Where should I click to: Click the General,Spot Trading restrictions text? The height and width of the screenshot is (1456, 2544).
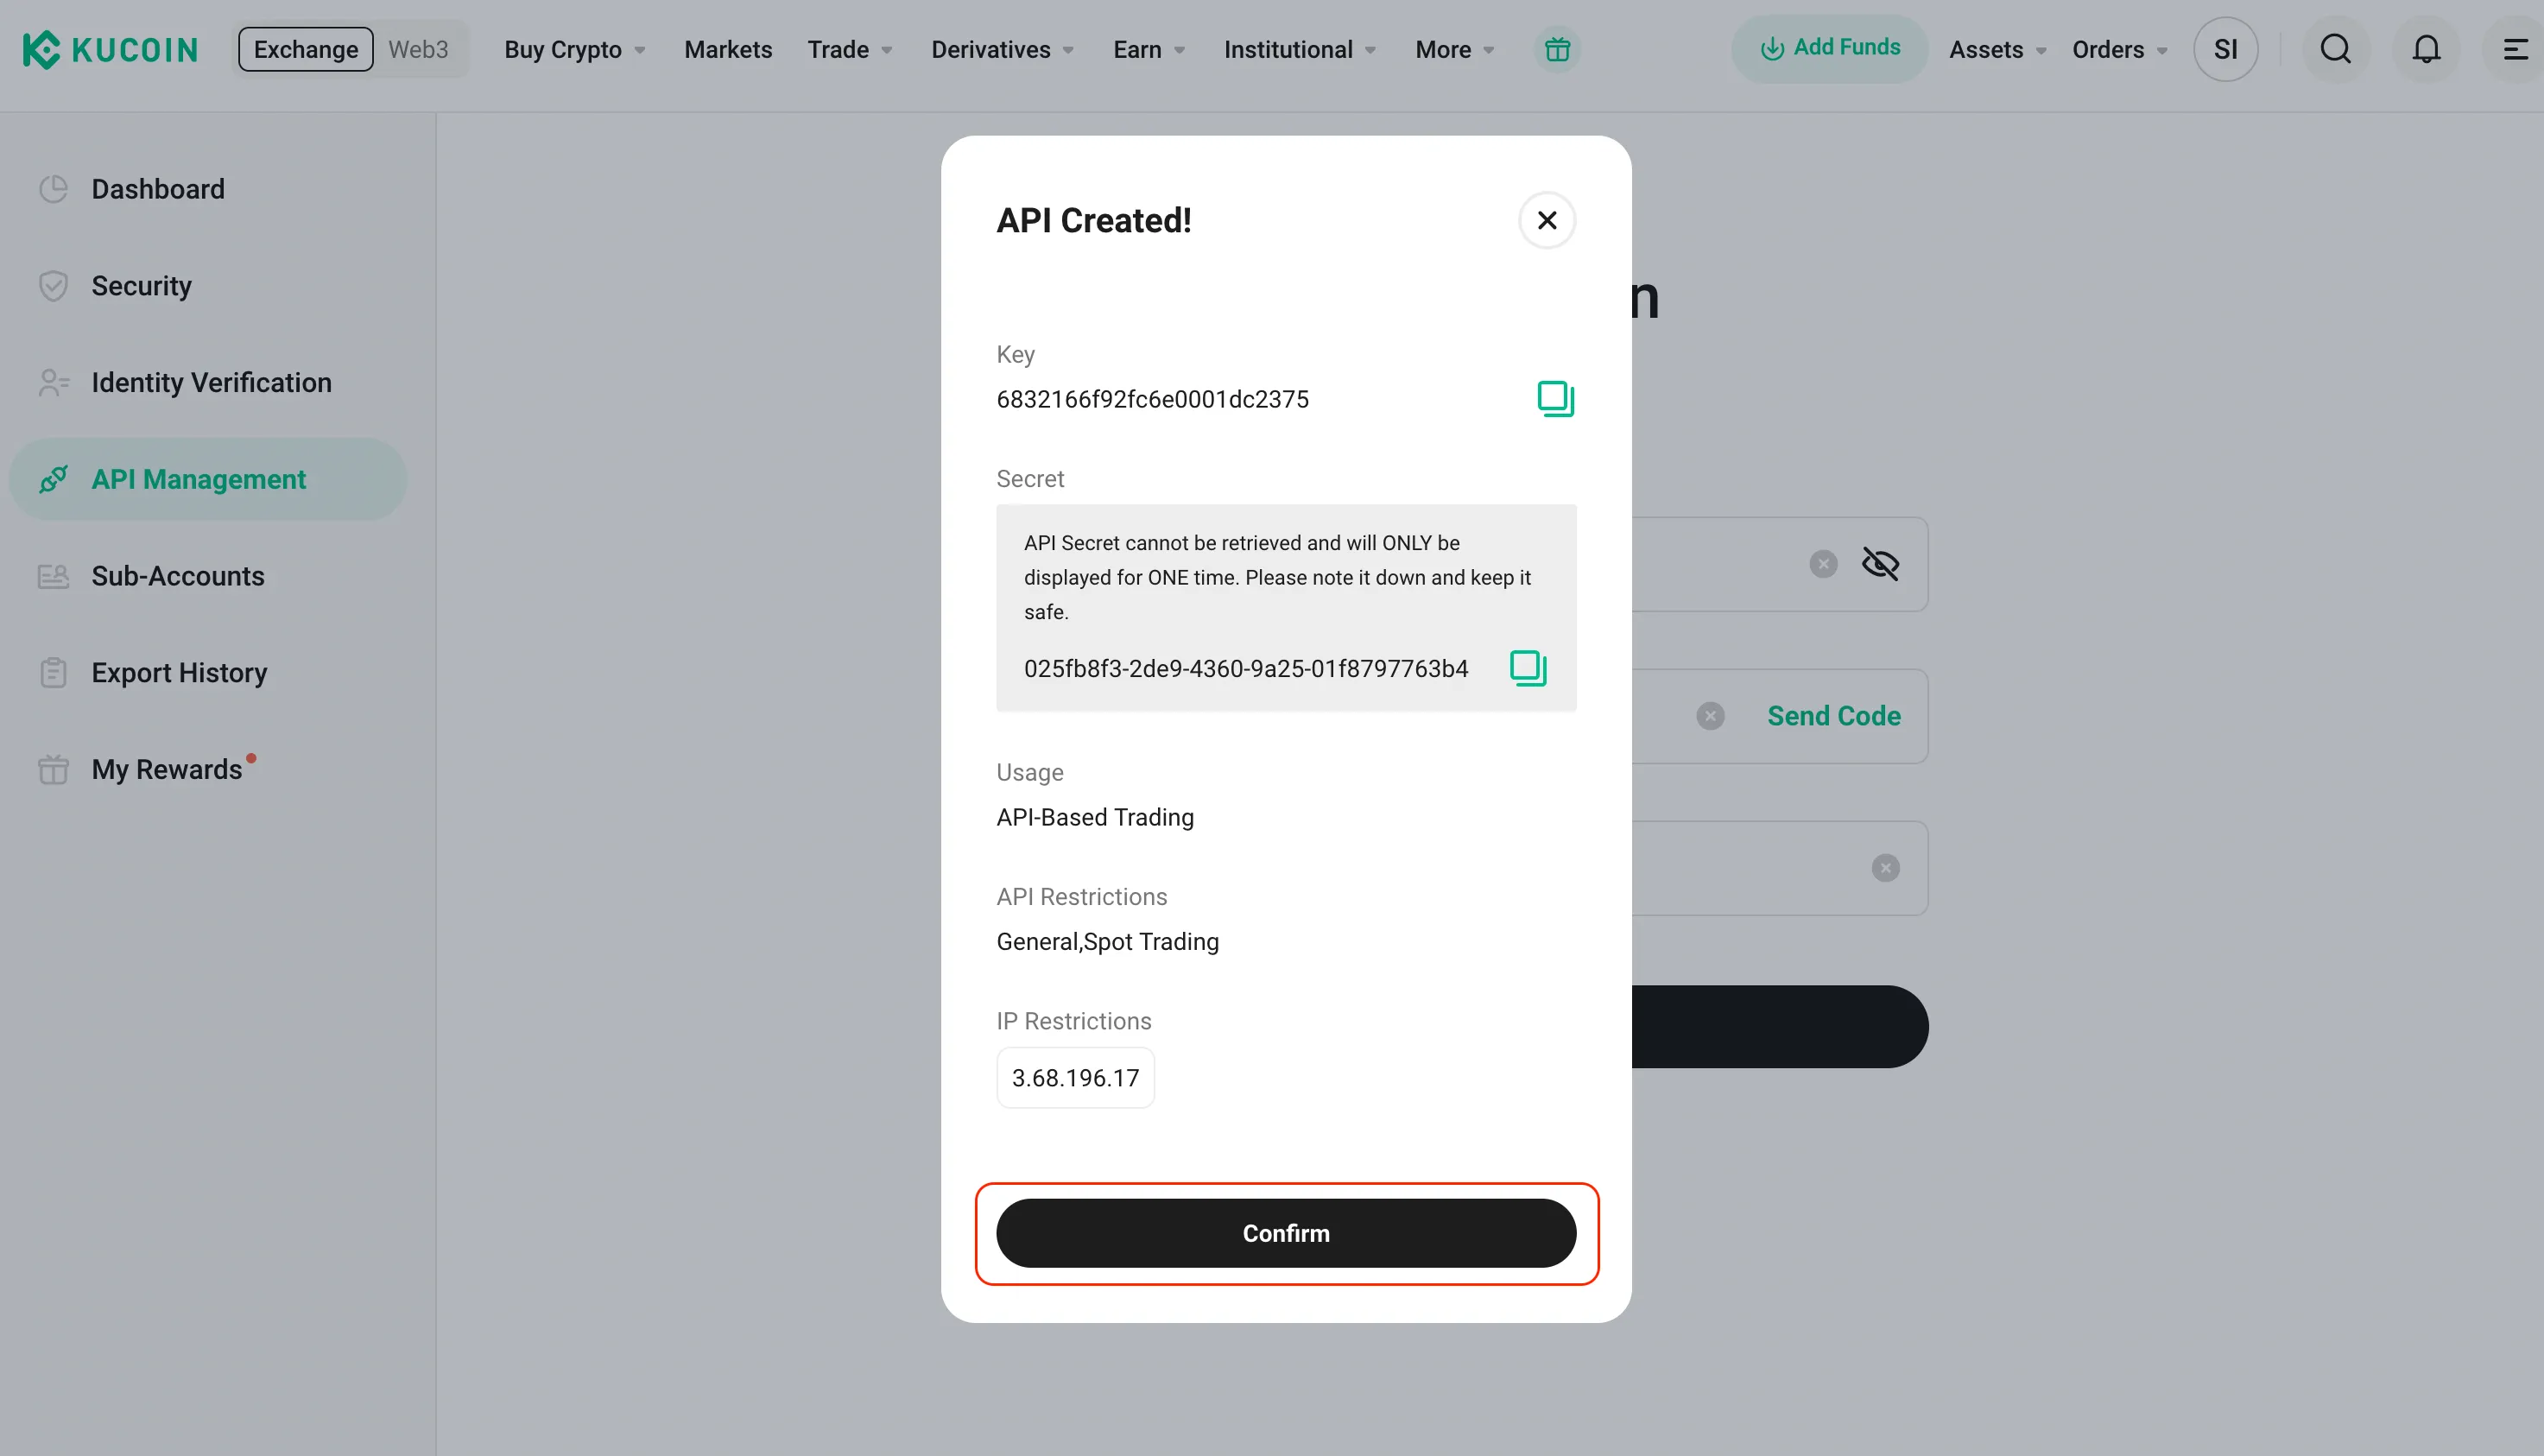pos(1107,942)
